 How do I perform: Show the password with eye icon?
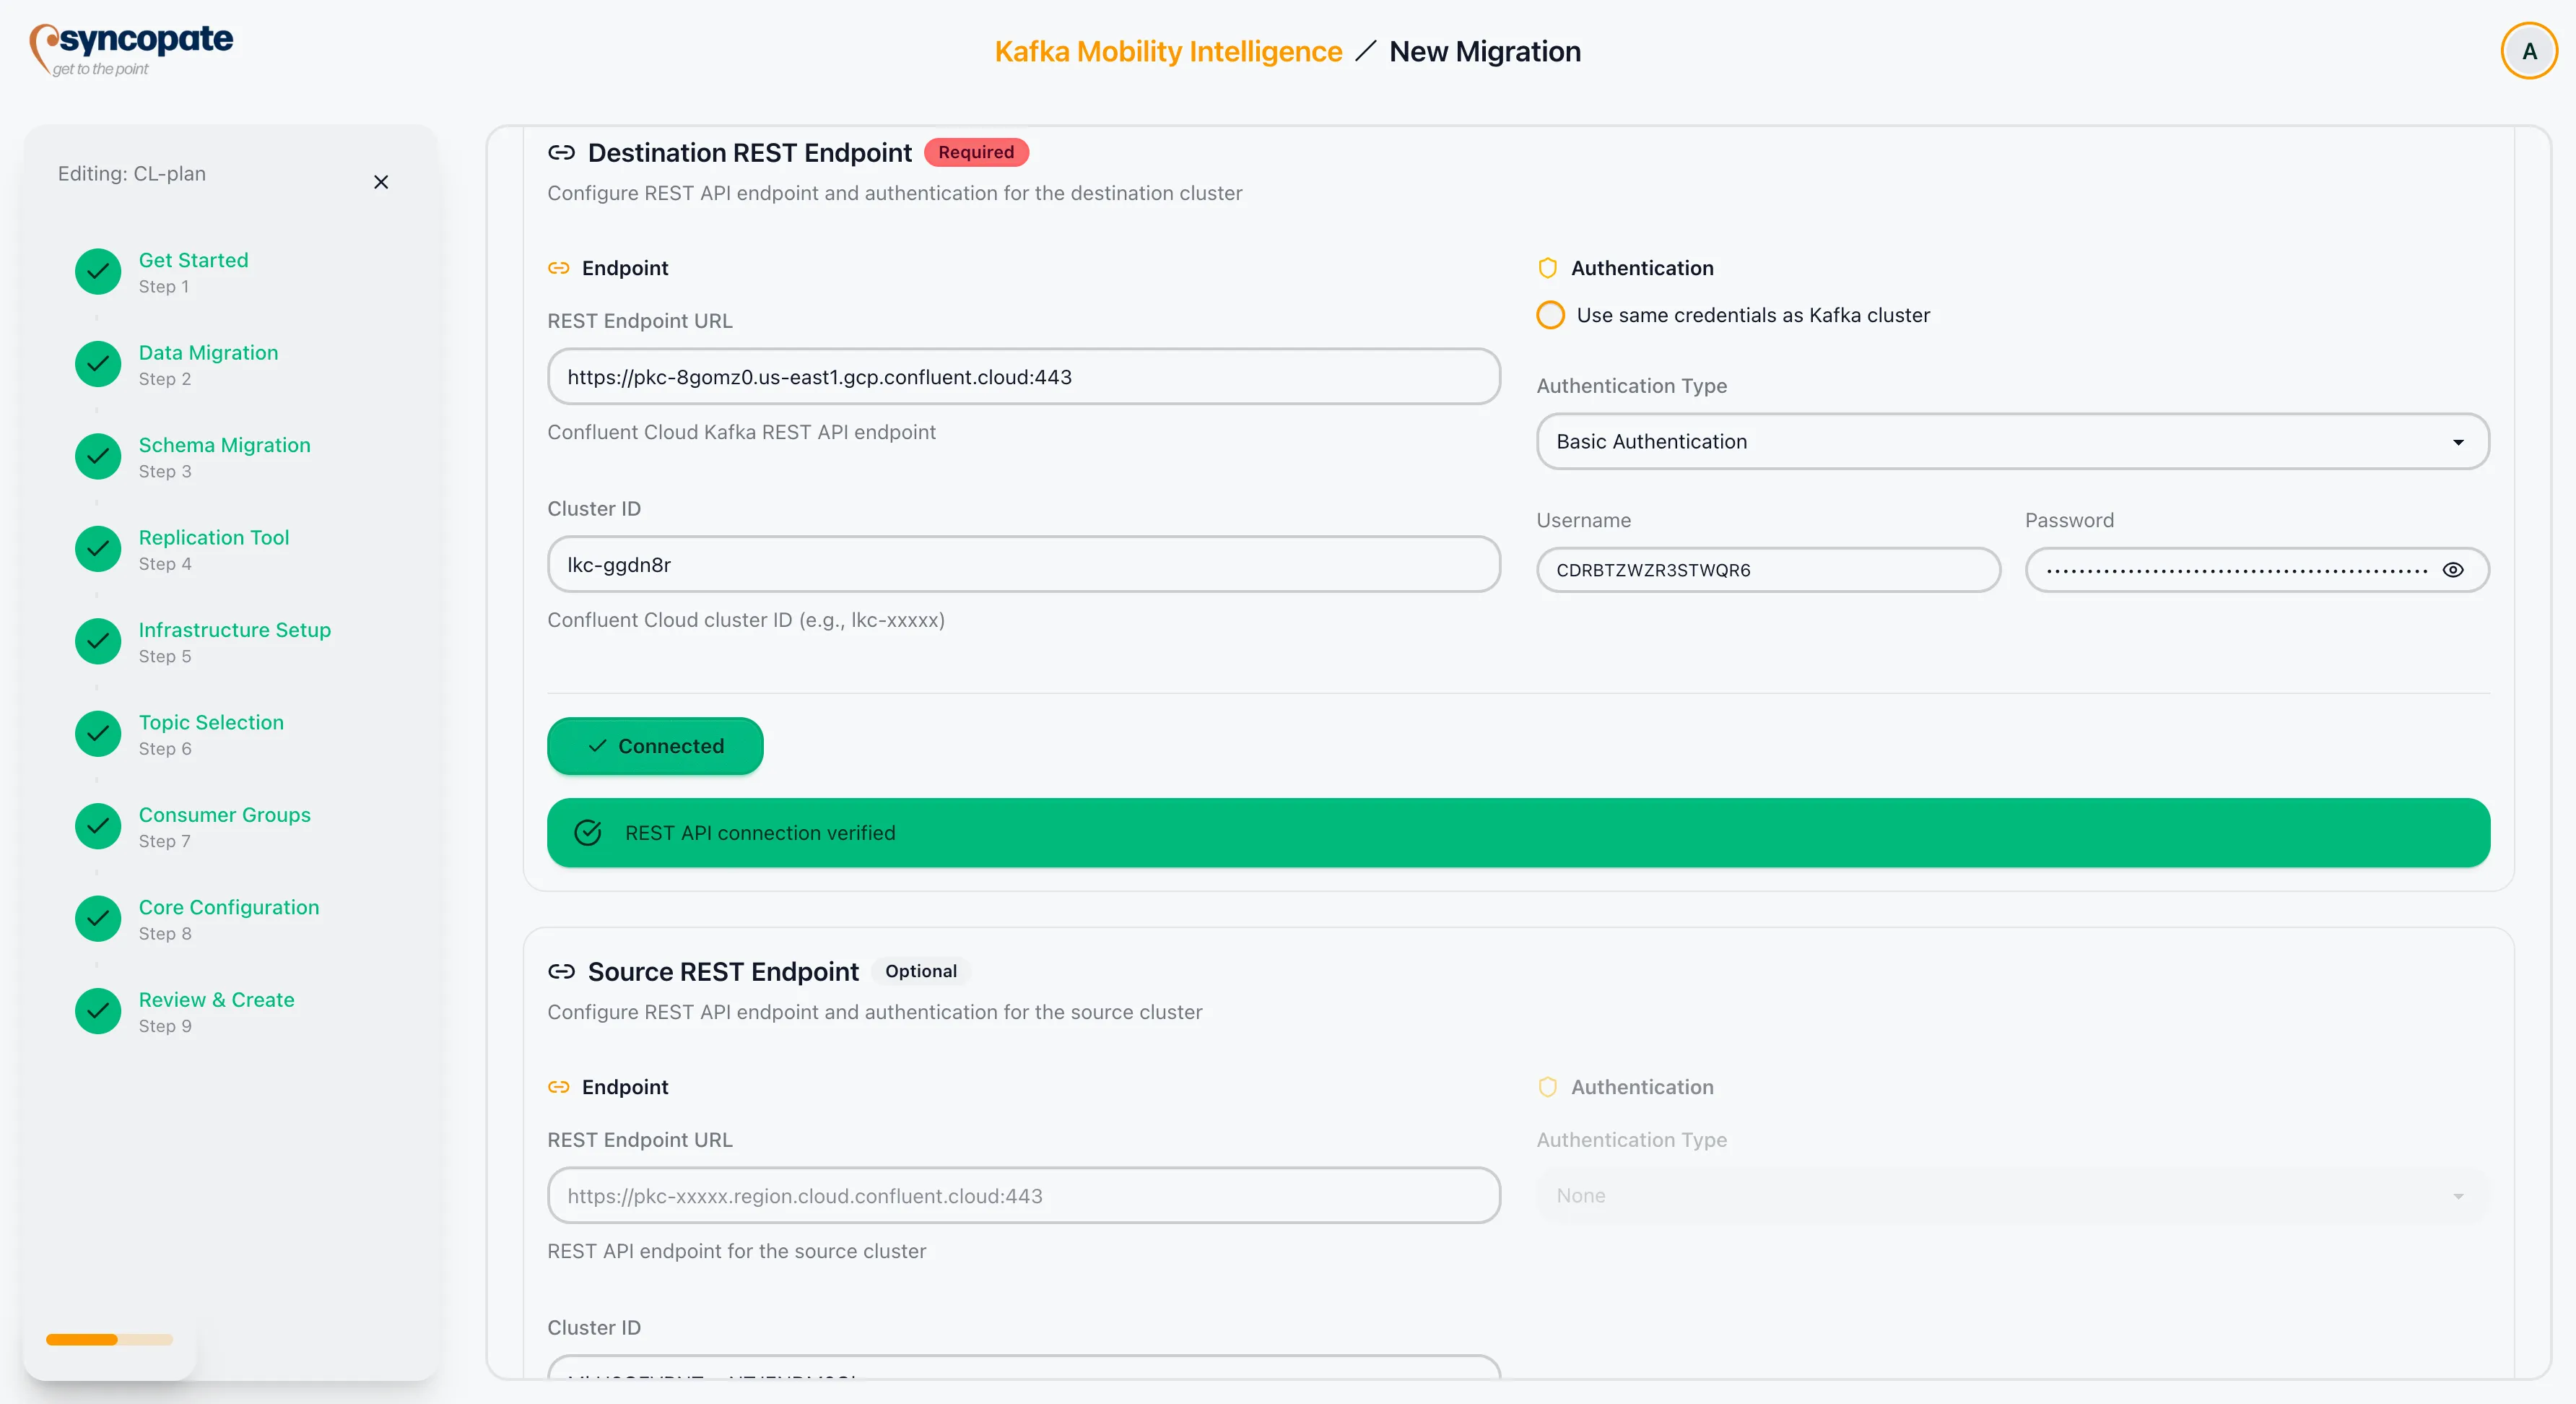point(2452,570)
